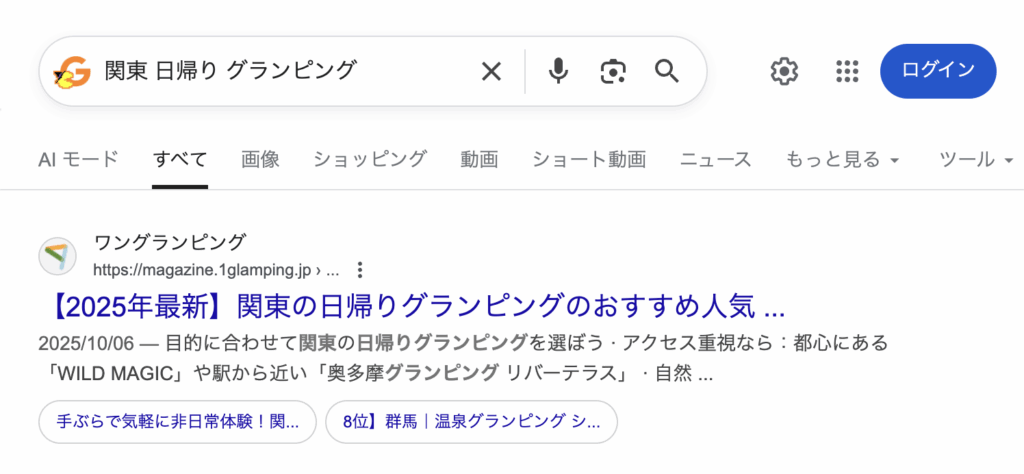Viewport: 1024px width, 474px height.
Task: Switch to AI モード tab
Action: (78, 159)
